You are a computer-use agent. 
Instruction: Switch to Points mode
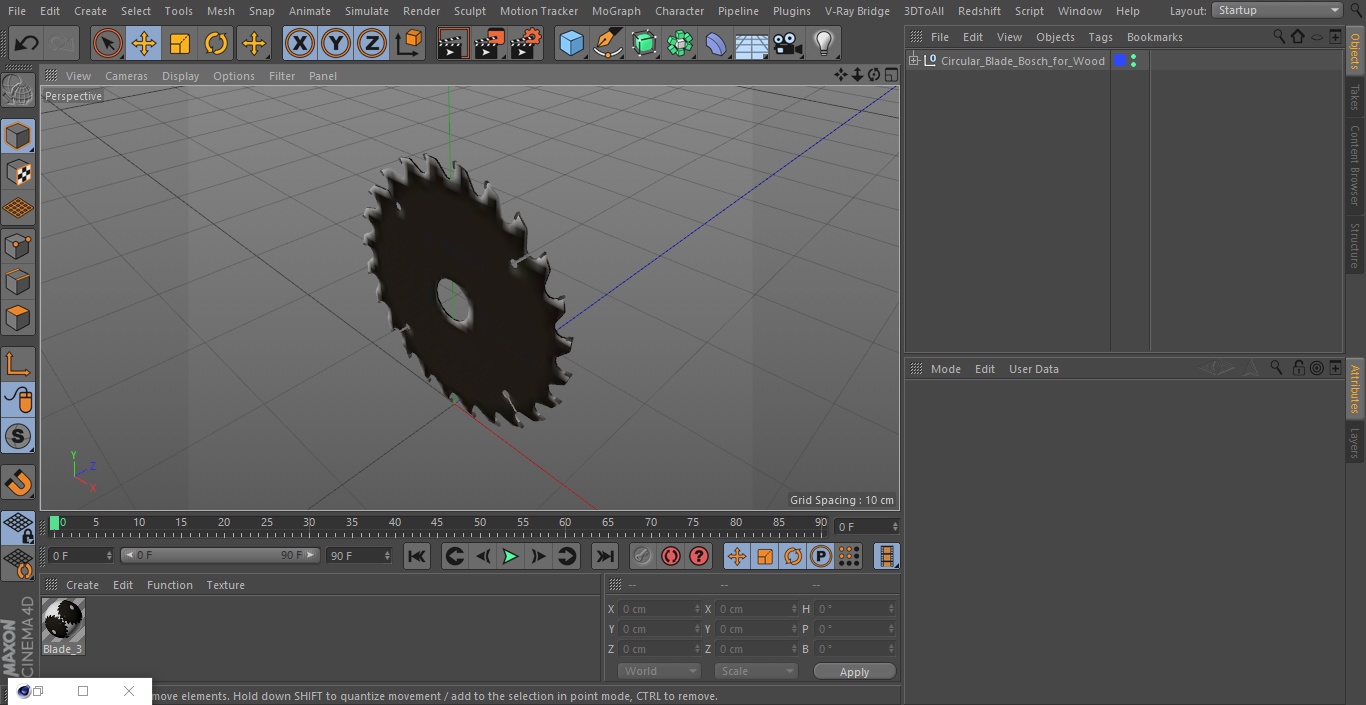click(18, 246)
